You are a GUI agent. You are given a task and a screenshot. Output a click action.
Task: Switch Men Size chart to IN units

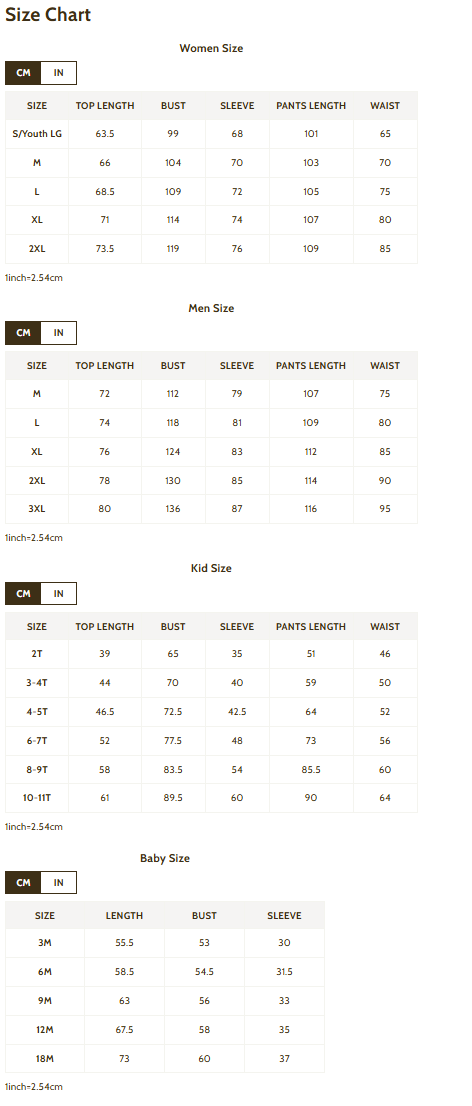point(59,333)
